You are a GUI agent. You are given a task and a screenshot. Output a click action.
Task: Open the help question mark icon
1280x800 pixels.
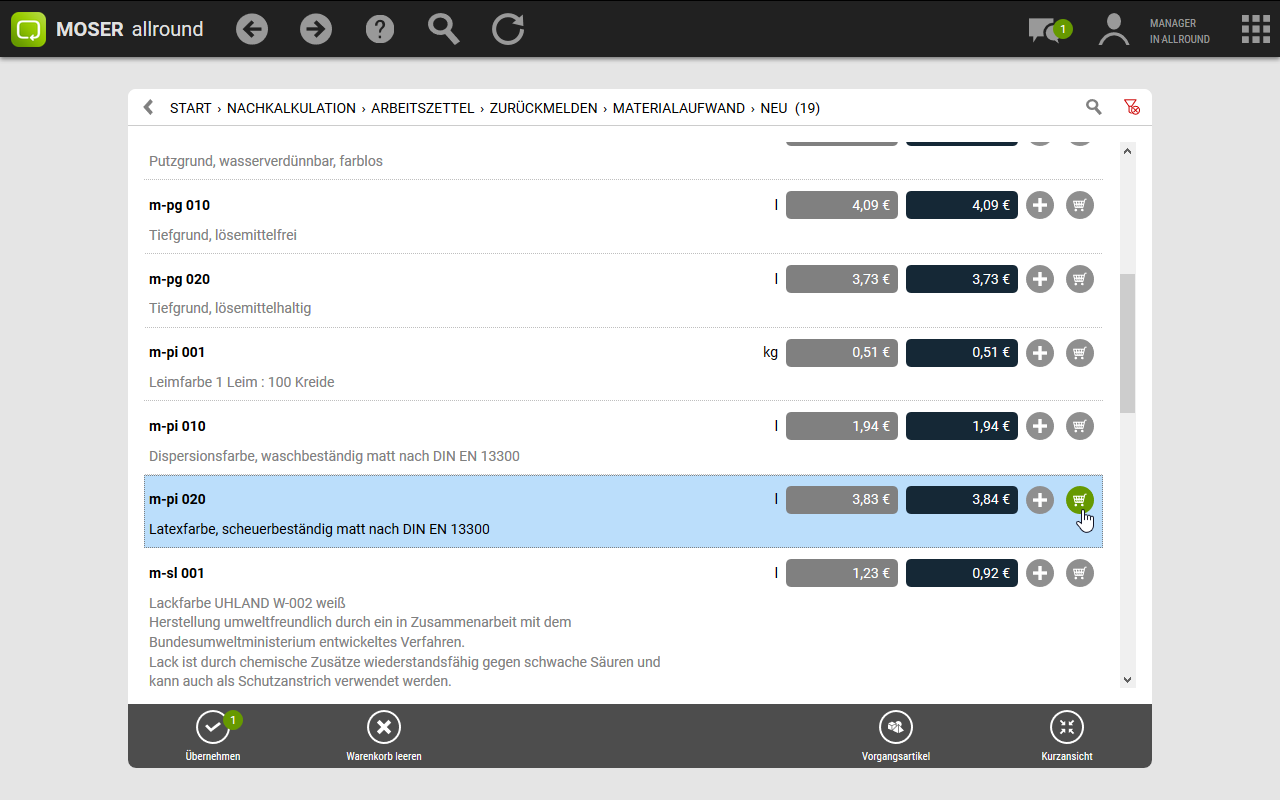[380, 29]
